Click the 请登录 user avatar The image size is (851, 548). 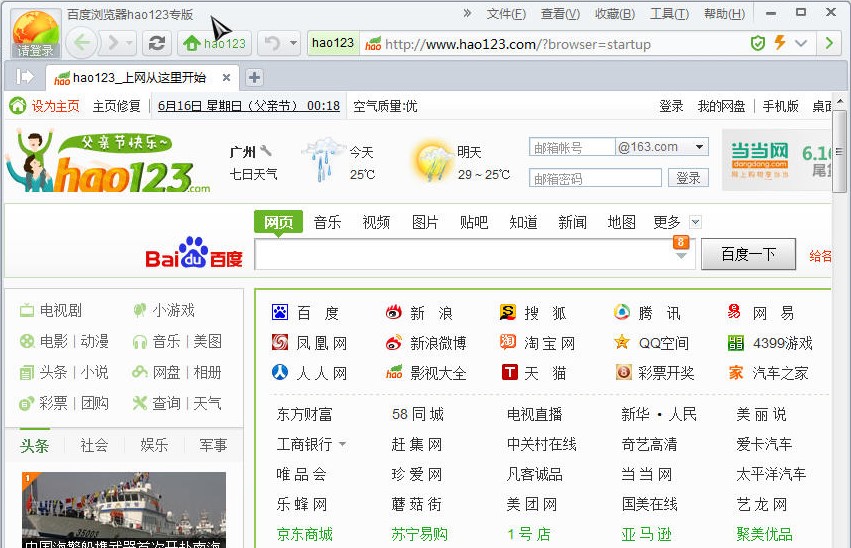pyautogui.click(x=36, y=34)
